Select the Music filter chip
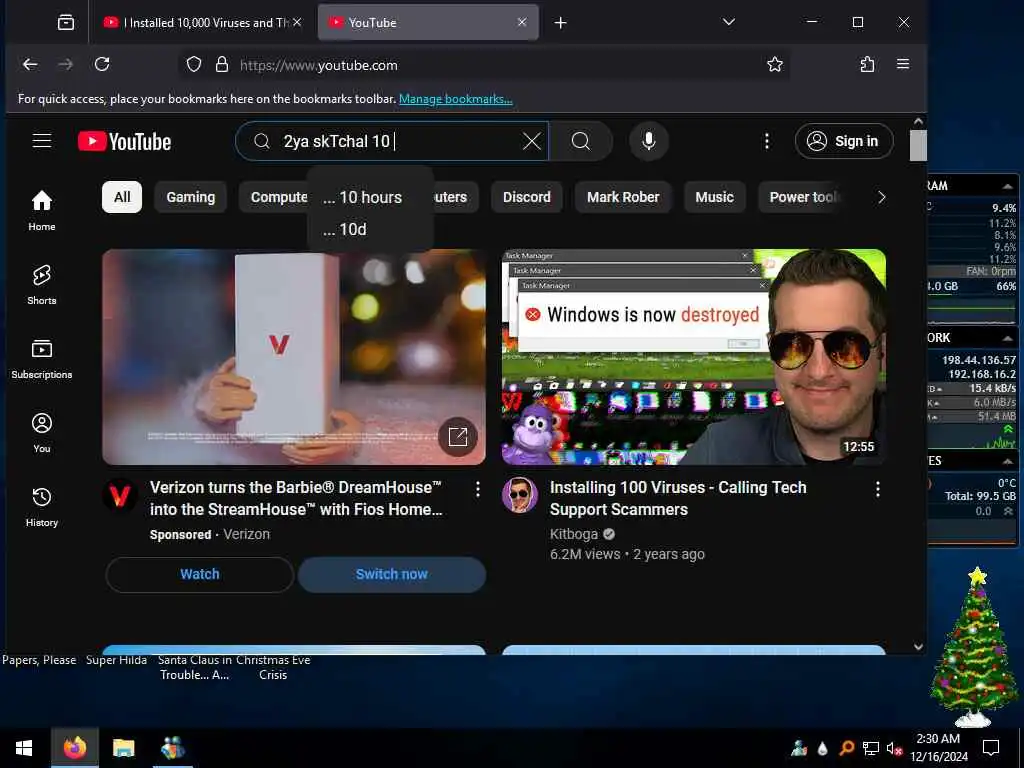Image resolution: width=1024 pixels, height=768 pixels. [714, 197]
